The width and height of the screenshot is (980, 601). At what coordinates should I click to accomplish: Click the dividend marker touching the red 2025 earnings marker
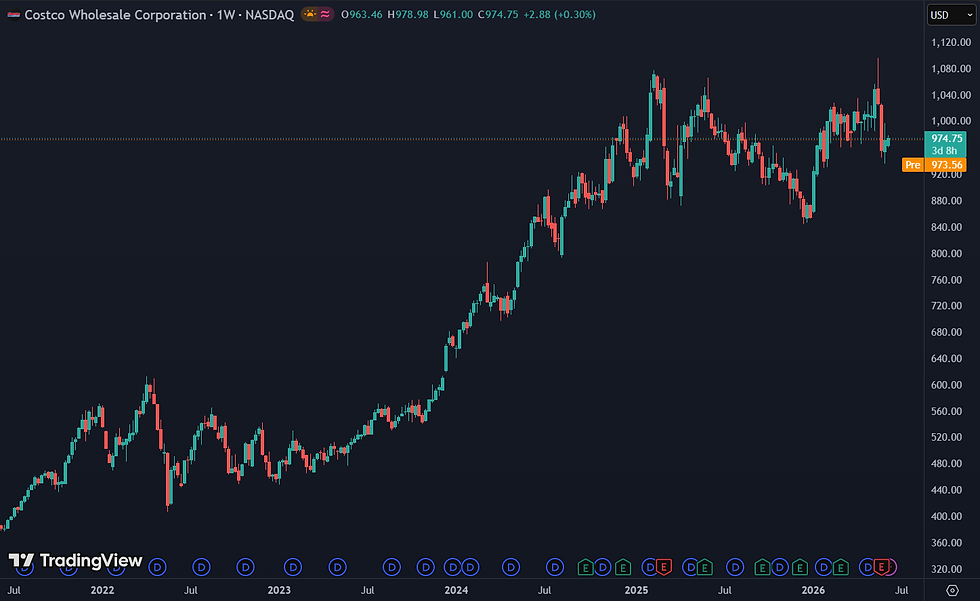pos(650,567)
